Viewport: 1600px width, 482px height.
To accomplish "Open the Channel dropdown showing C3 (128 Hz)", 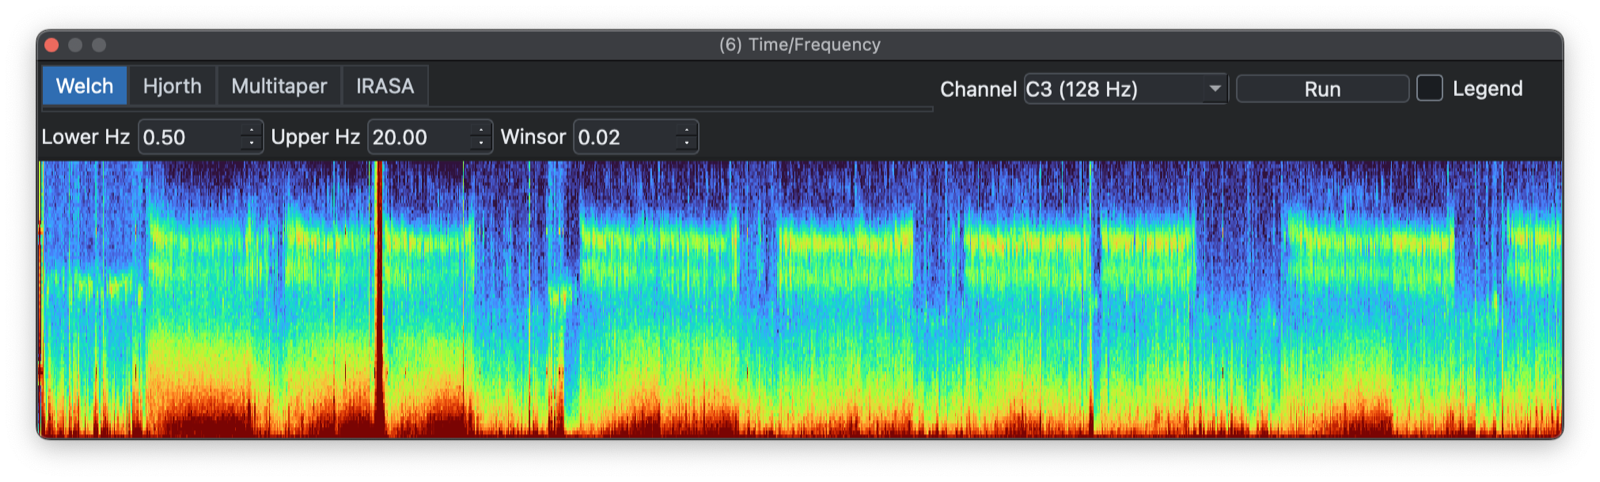I will pyautogui.click(x=1125, y=89).
